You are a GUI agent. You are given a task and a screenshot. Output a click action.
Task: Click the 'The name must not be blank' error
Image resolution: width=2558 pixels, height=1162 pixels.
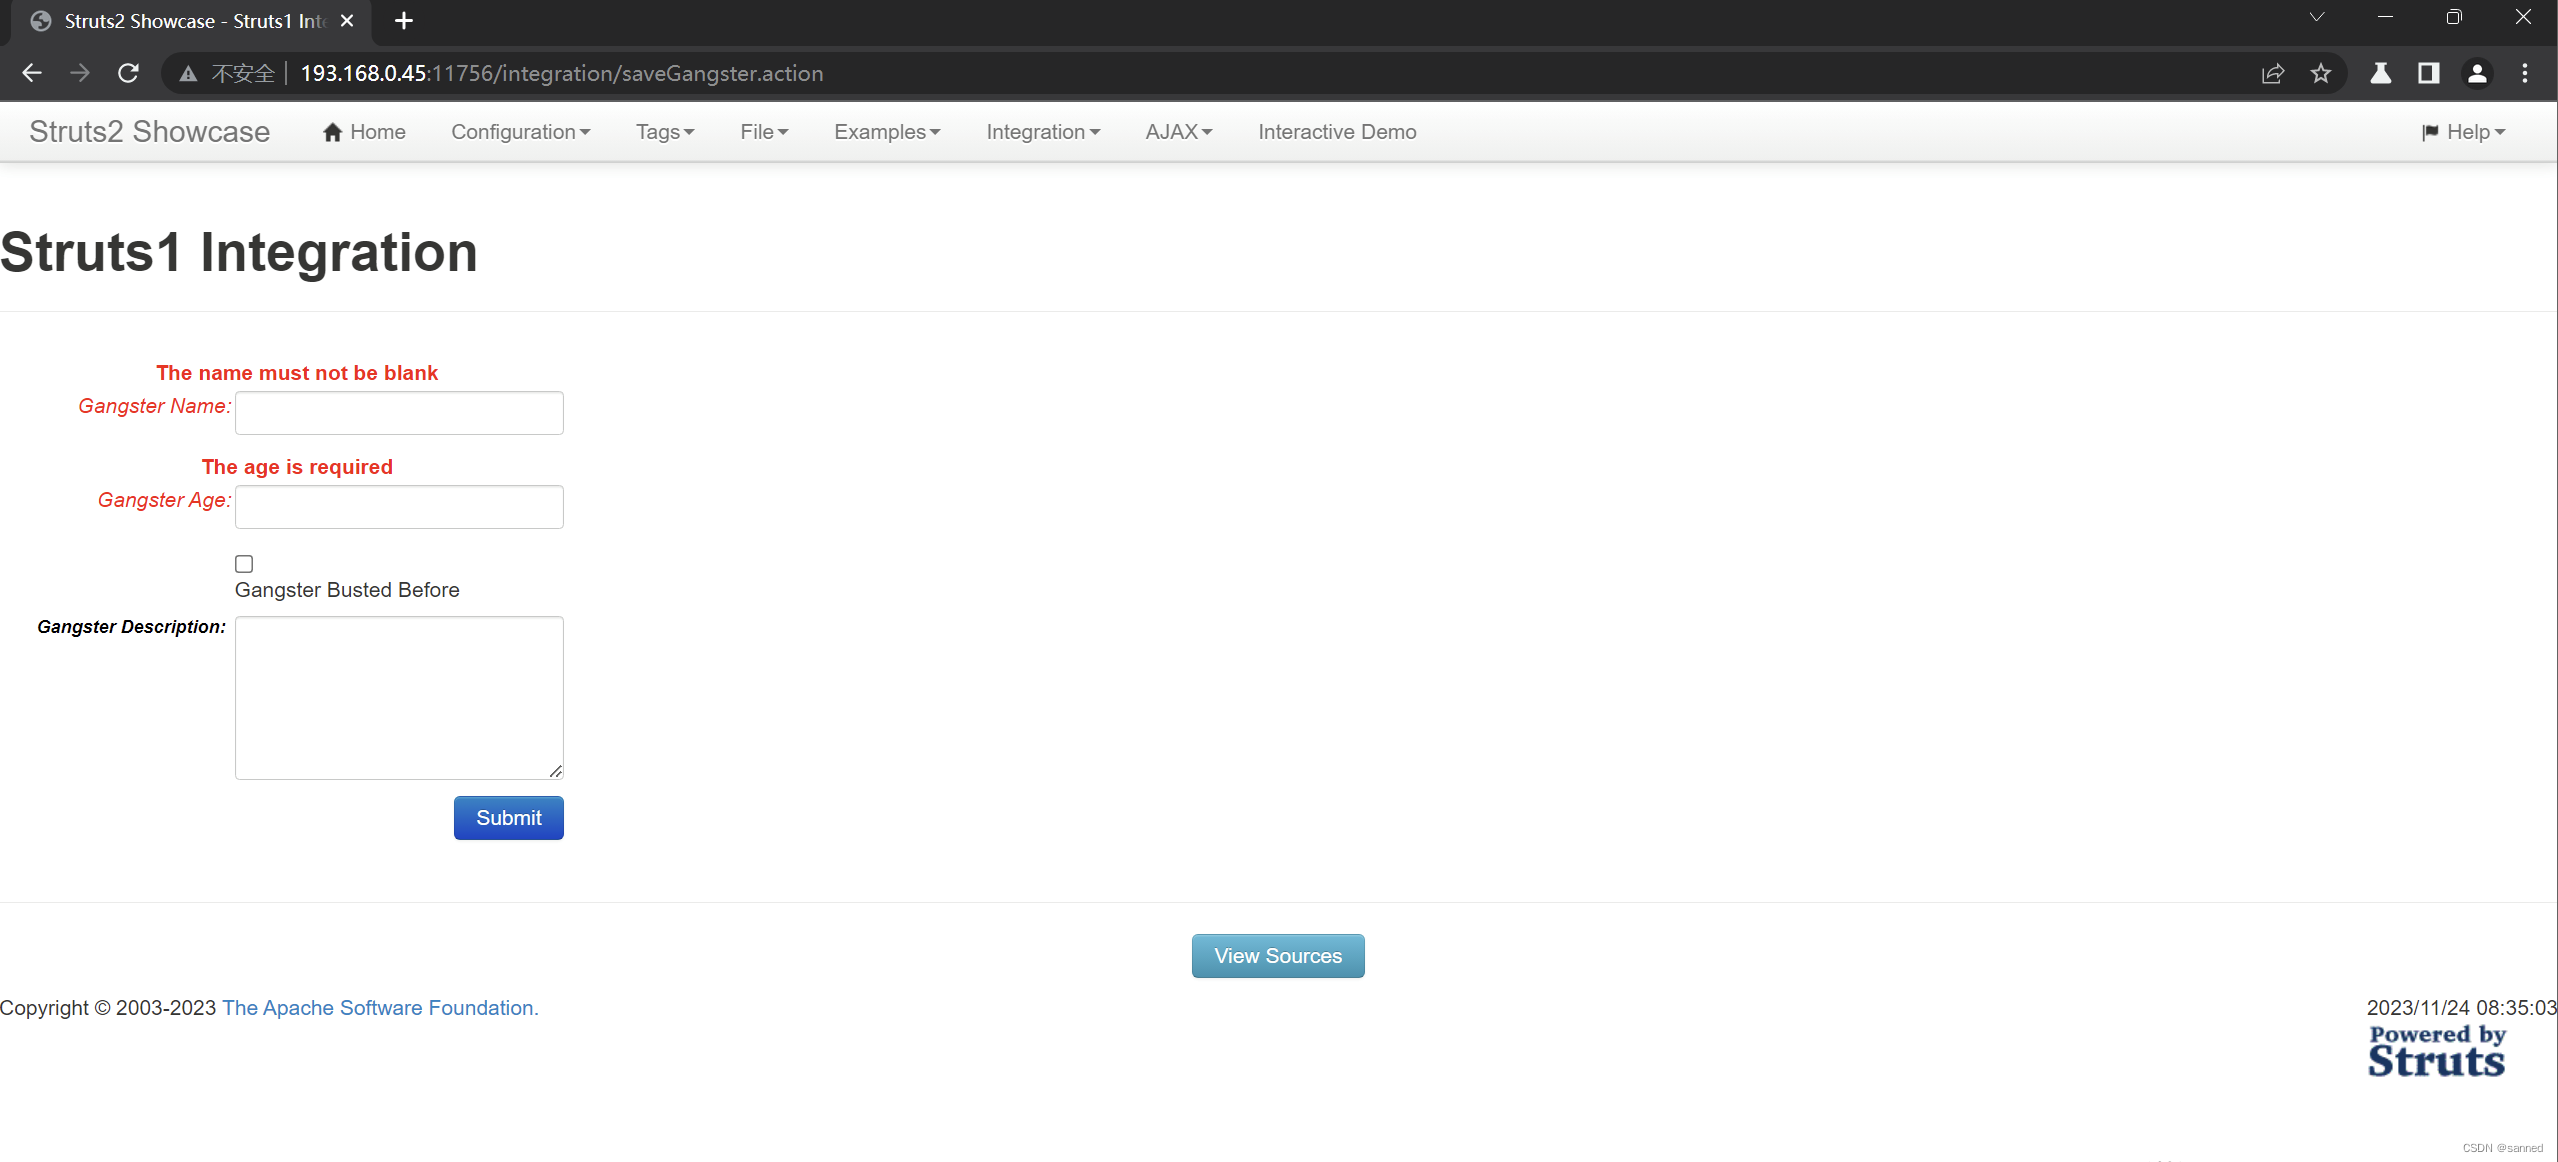tap(297, 373)
